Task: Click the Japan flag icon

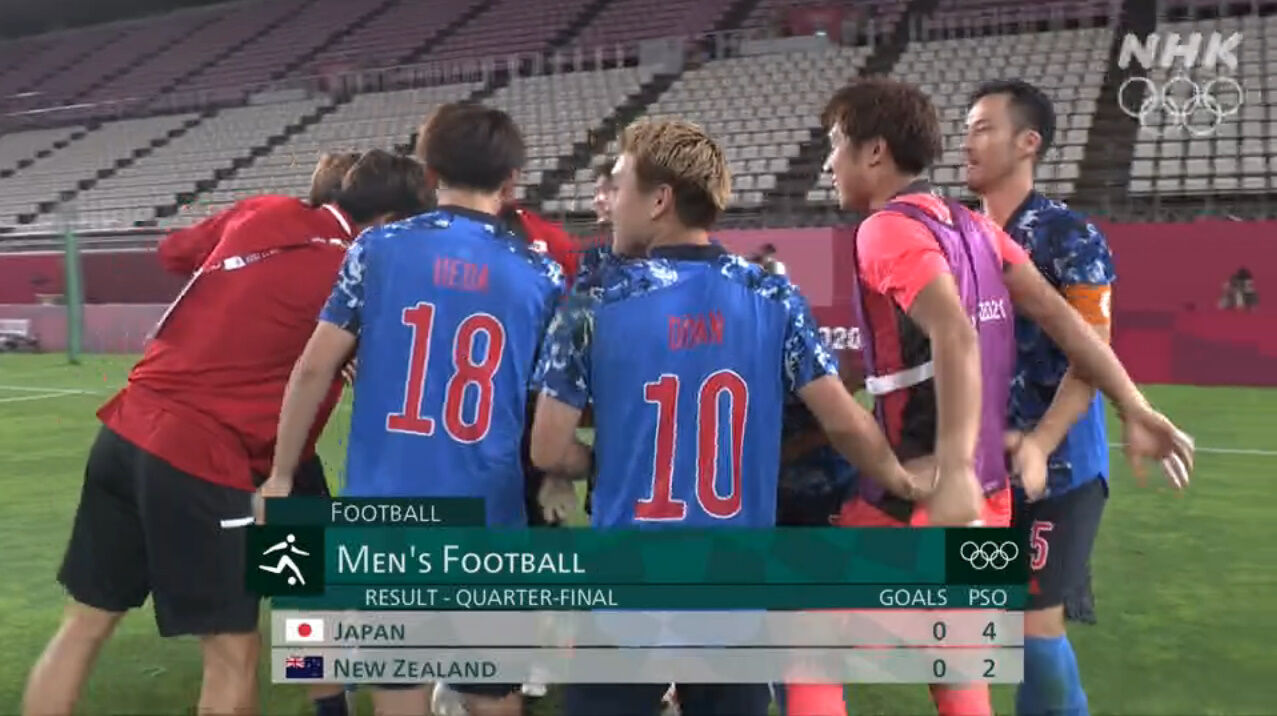Action: click(304, 630)
